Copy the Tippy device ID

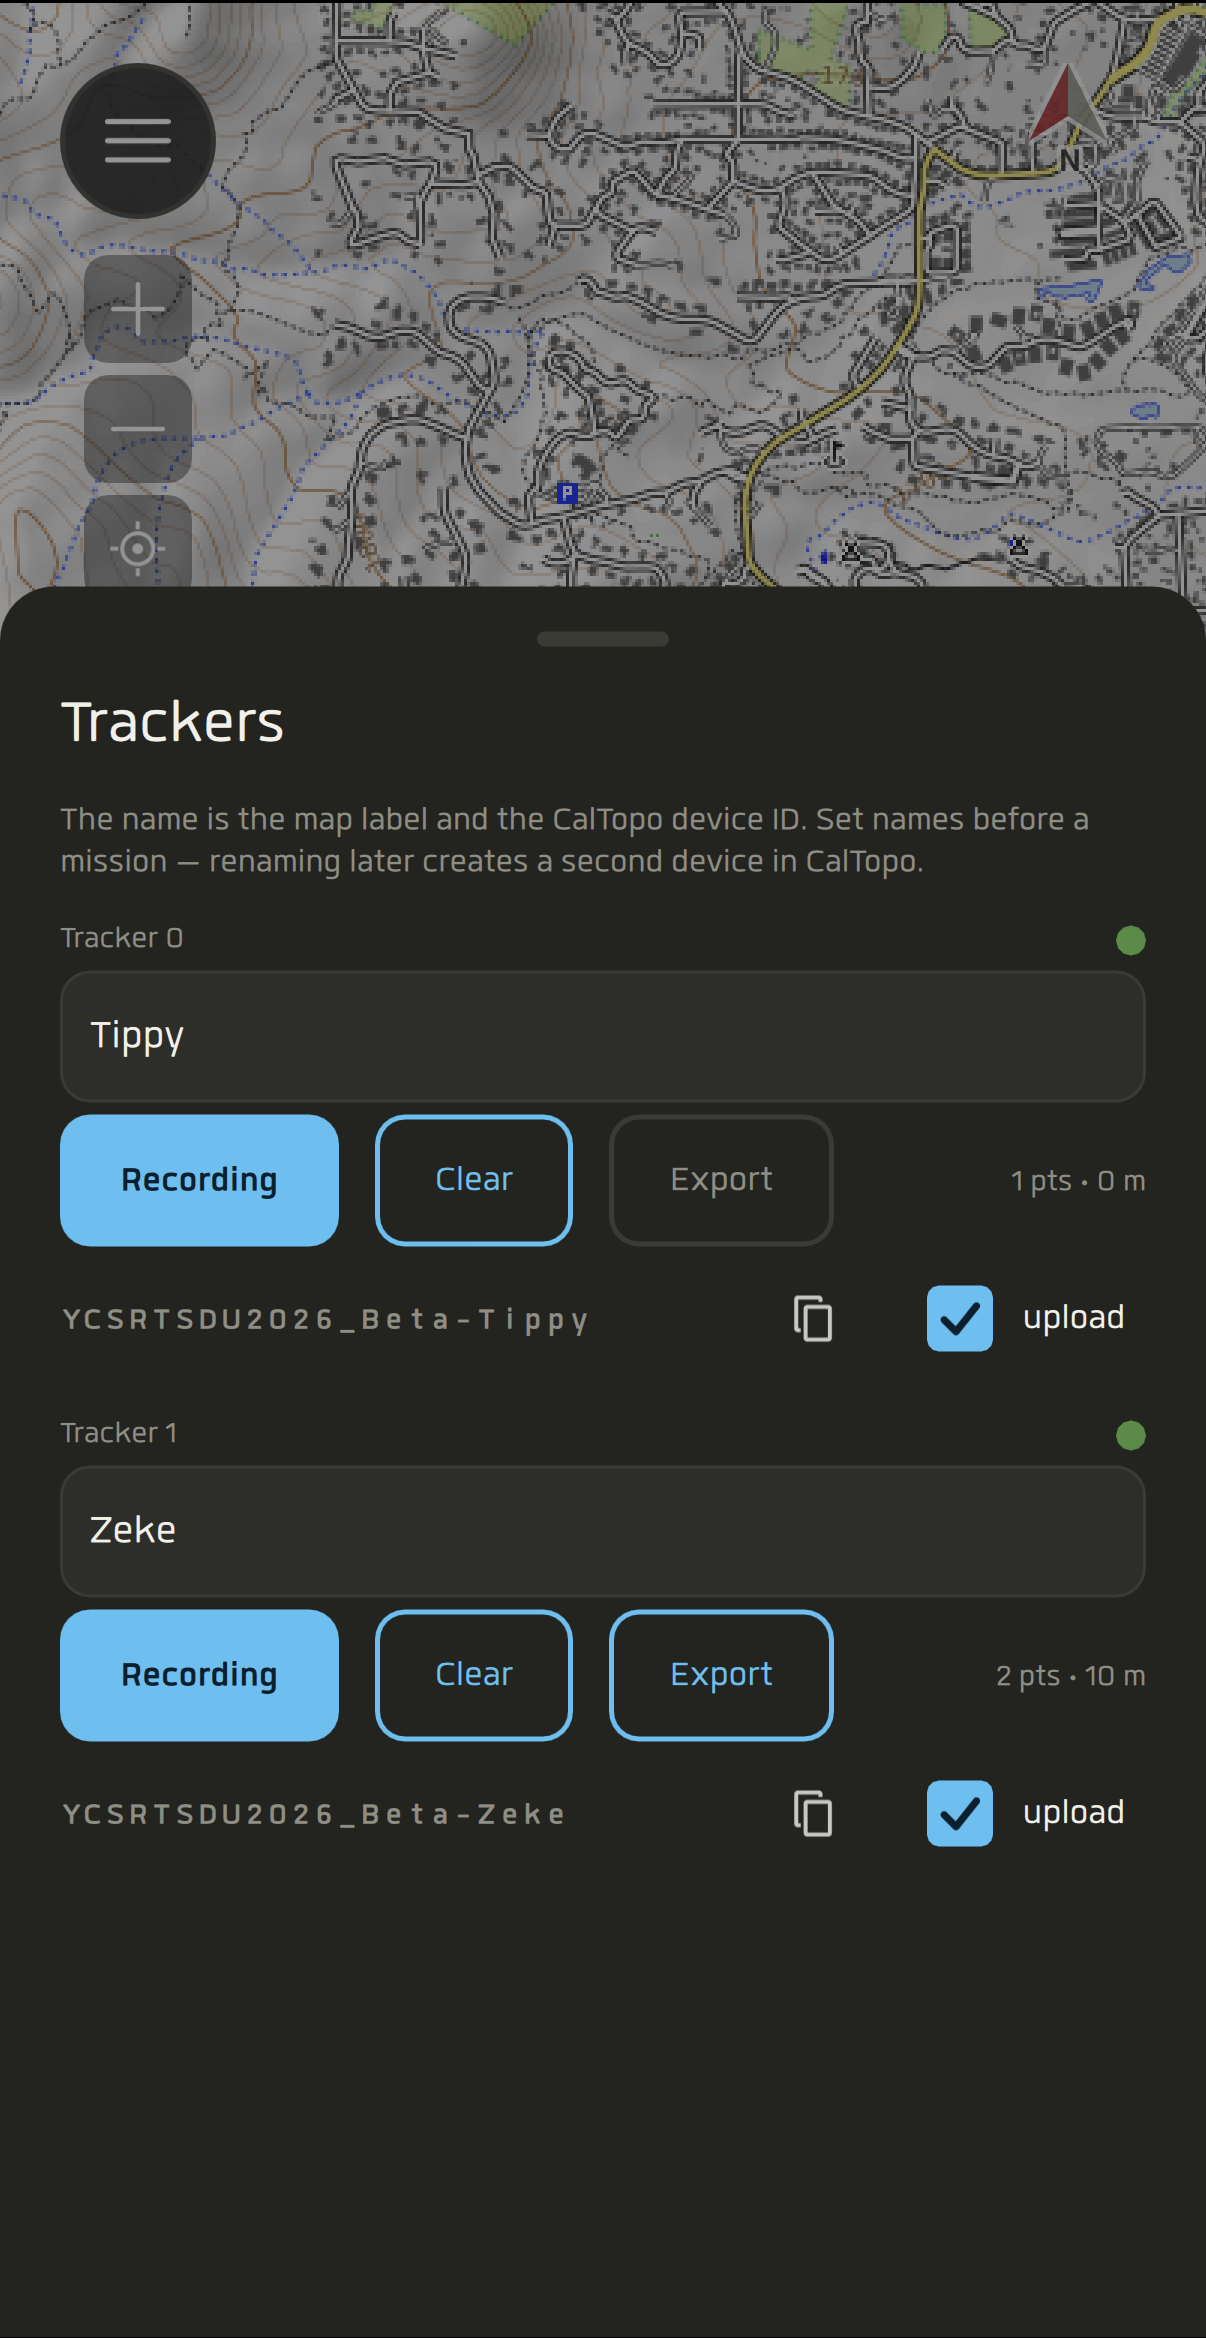pos(813,1318)
